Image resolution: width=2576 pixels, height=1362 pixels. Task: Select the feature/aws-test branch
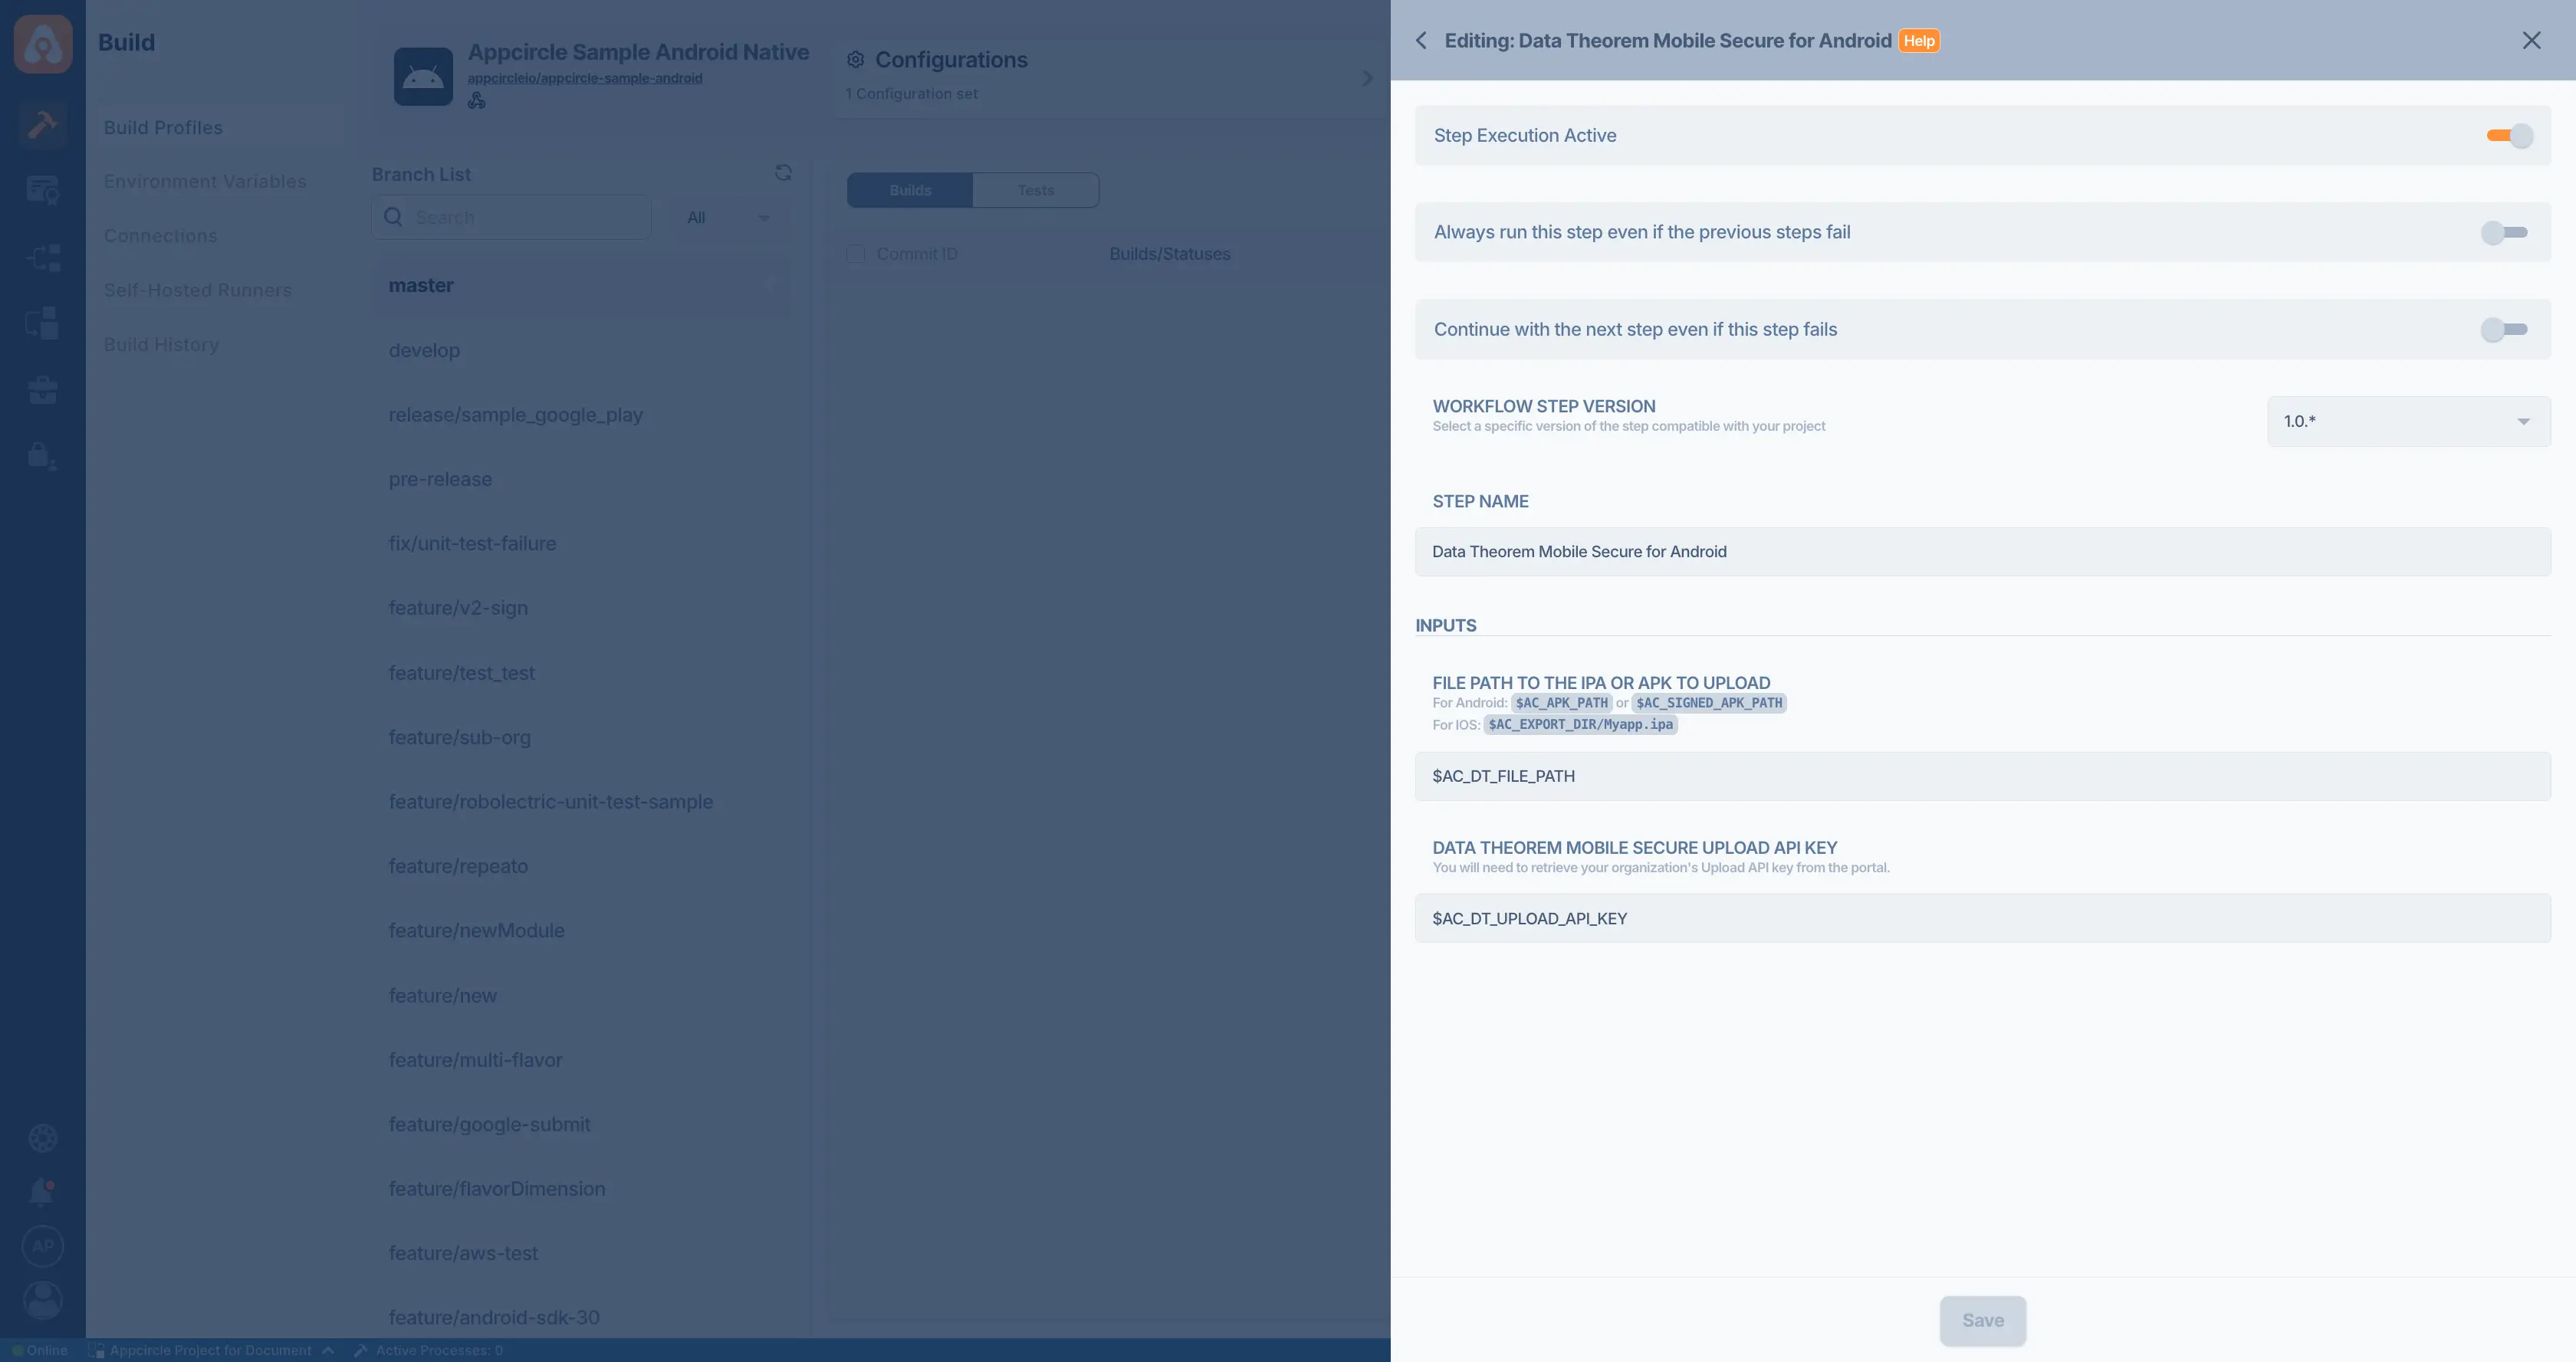coord(463,1253)
